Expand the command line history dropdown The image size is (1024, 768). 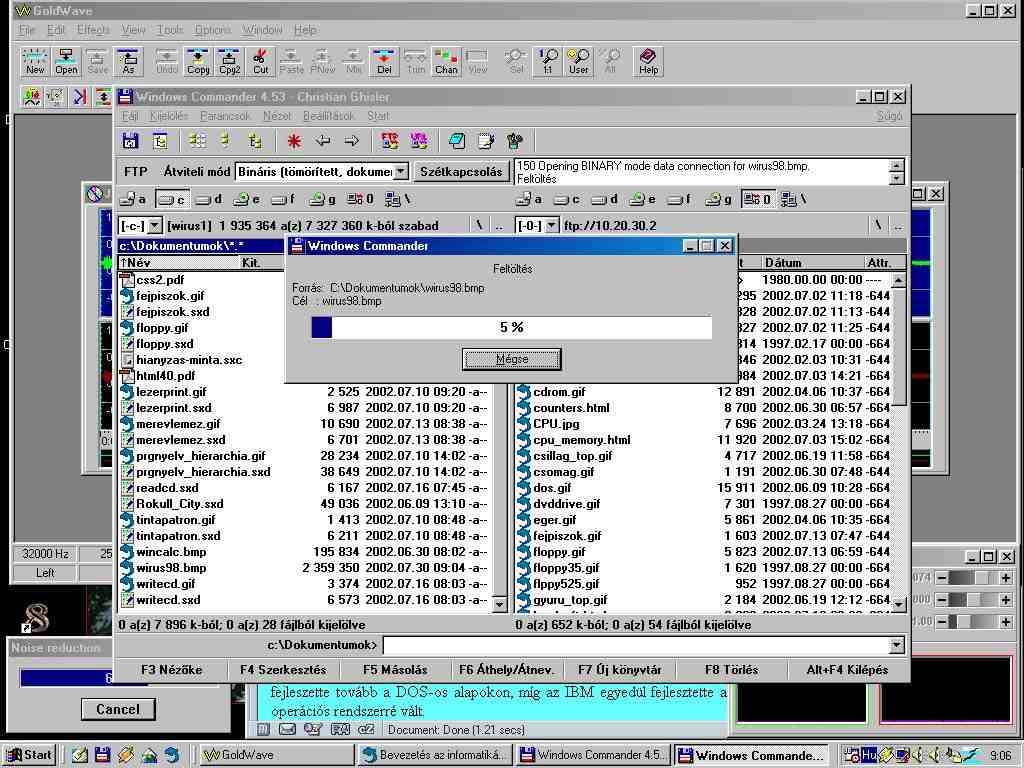tap(896, 645)
